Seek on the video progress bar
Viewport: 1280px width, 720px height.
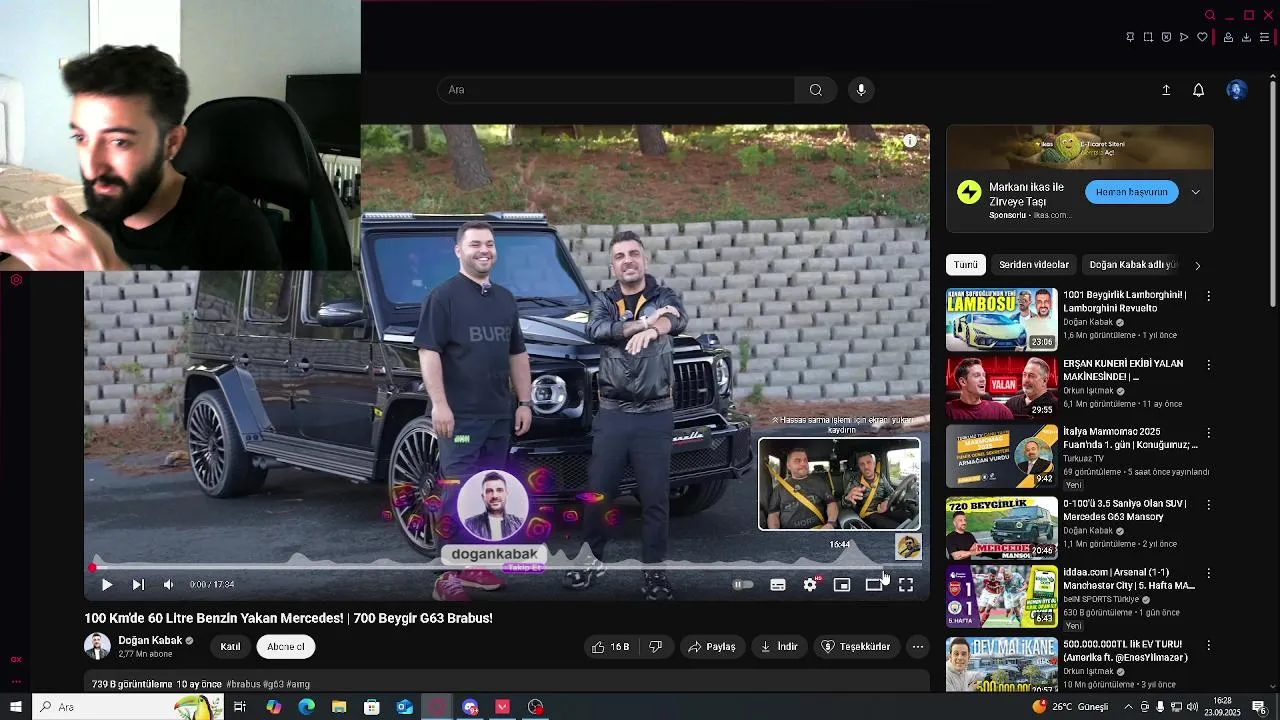coord(505,567)
